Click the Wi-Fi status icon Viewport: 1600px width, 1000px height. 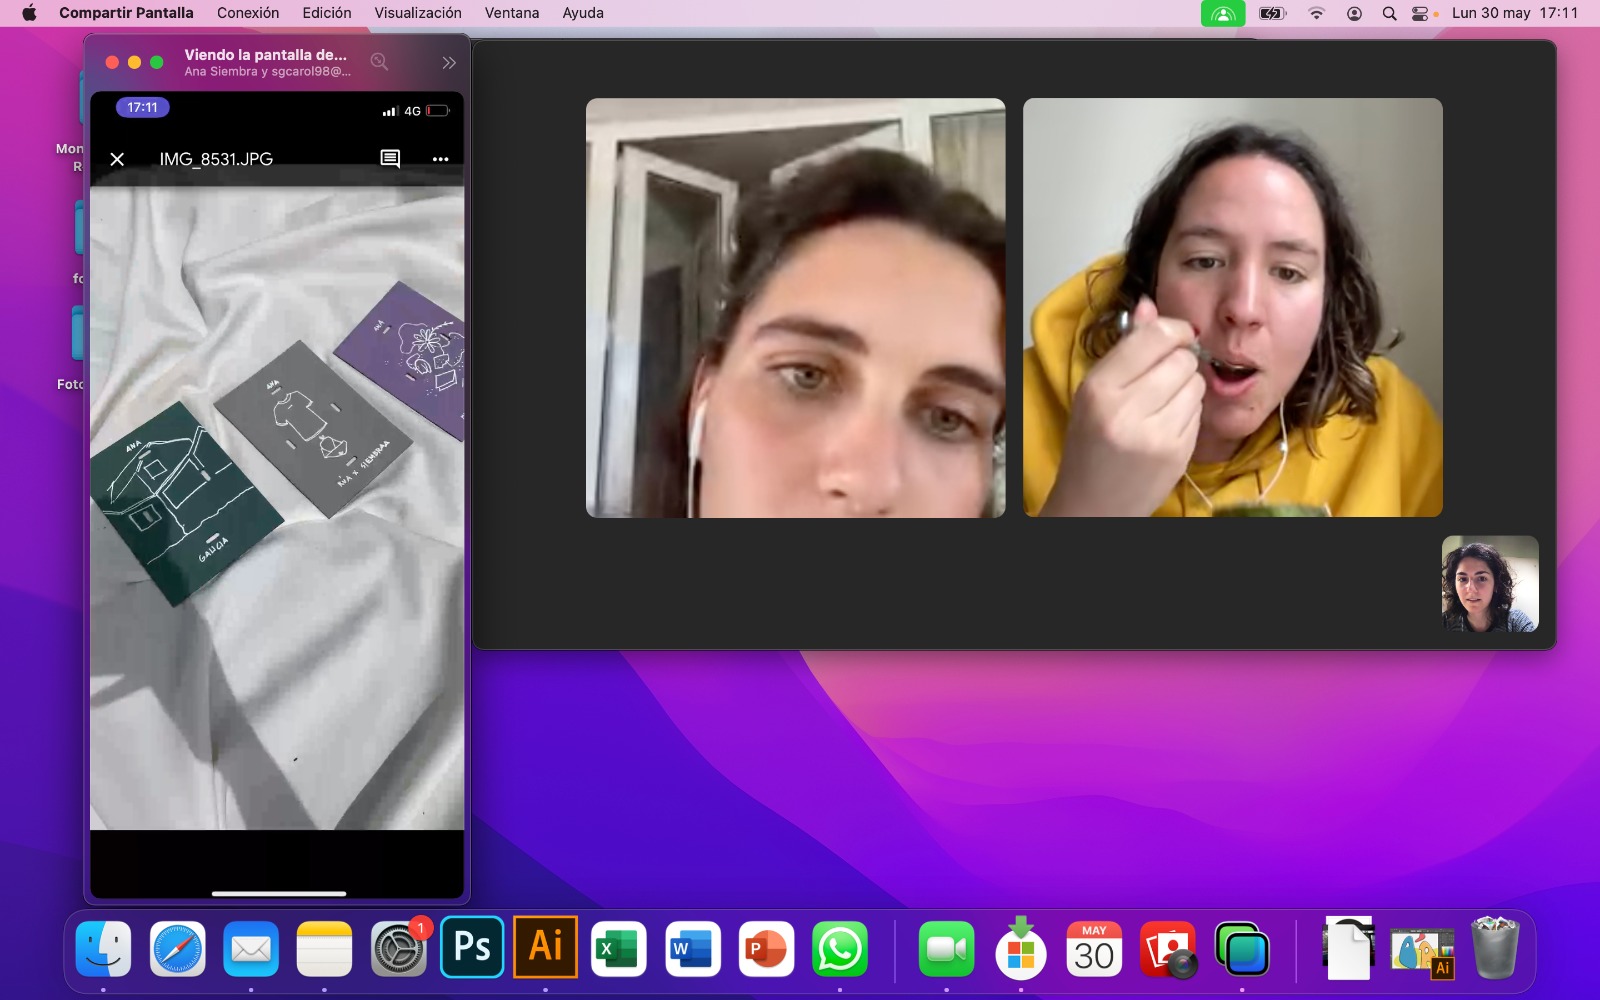[1316, 13]
